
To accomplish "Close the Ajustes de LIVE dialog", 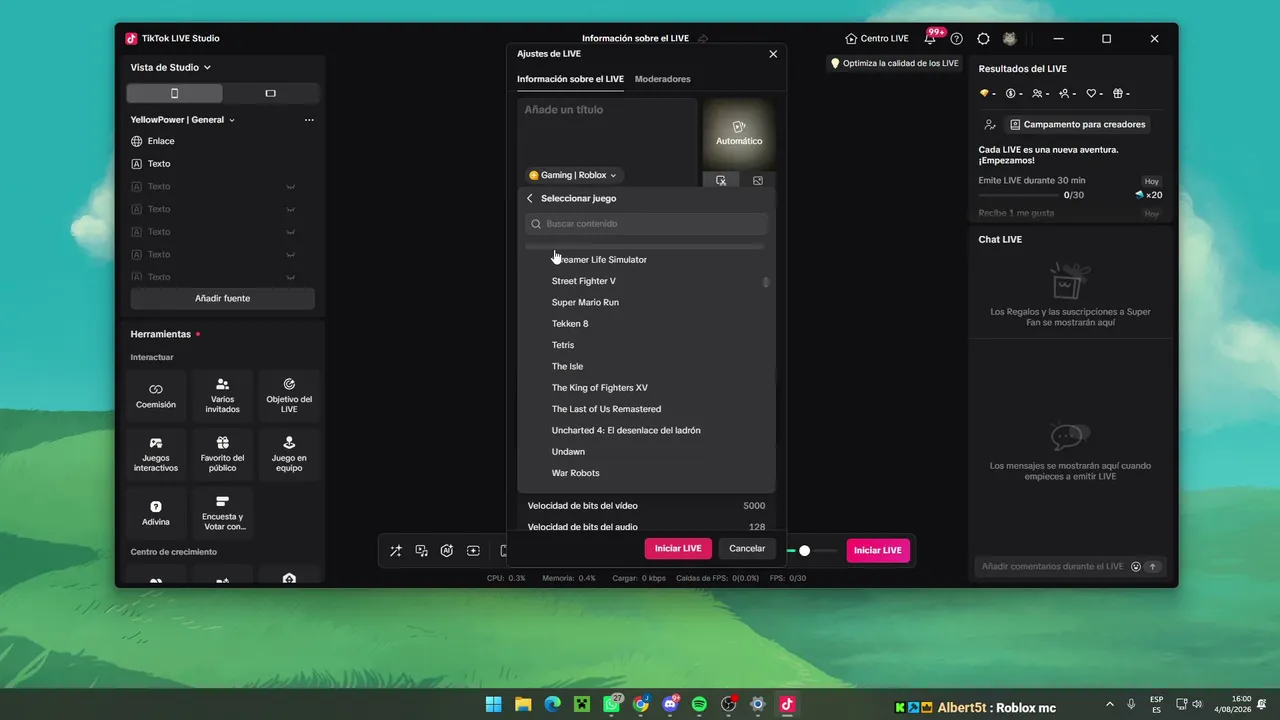I will coord(773,54).
